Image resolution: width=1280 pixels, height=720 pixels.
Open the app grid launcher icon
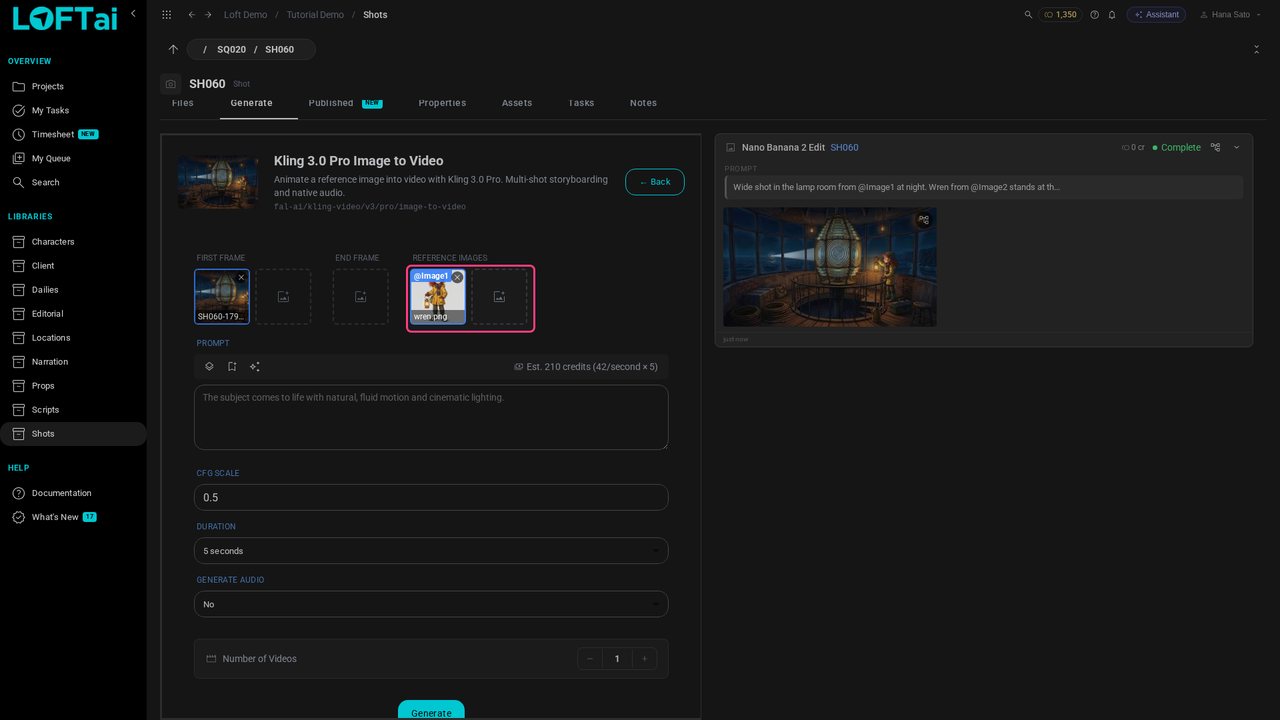pos(166,15)
